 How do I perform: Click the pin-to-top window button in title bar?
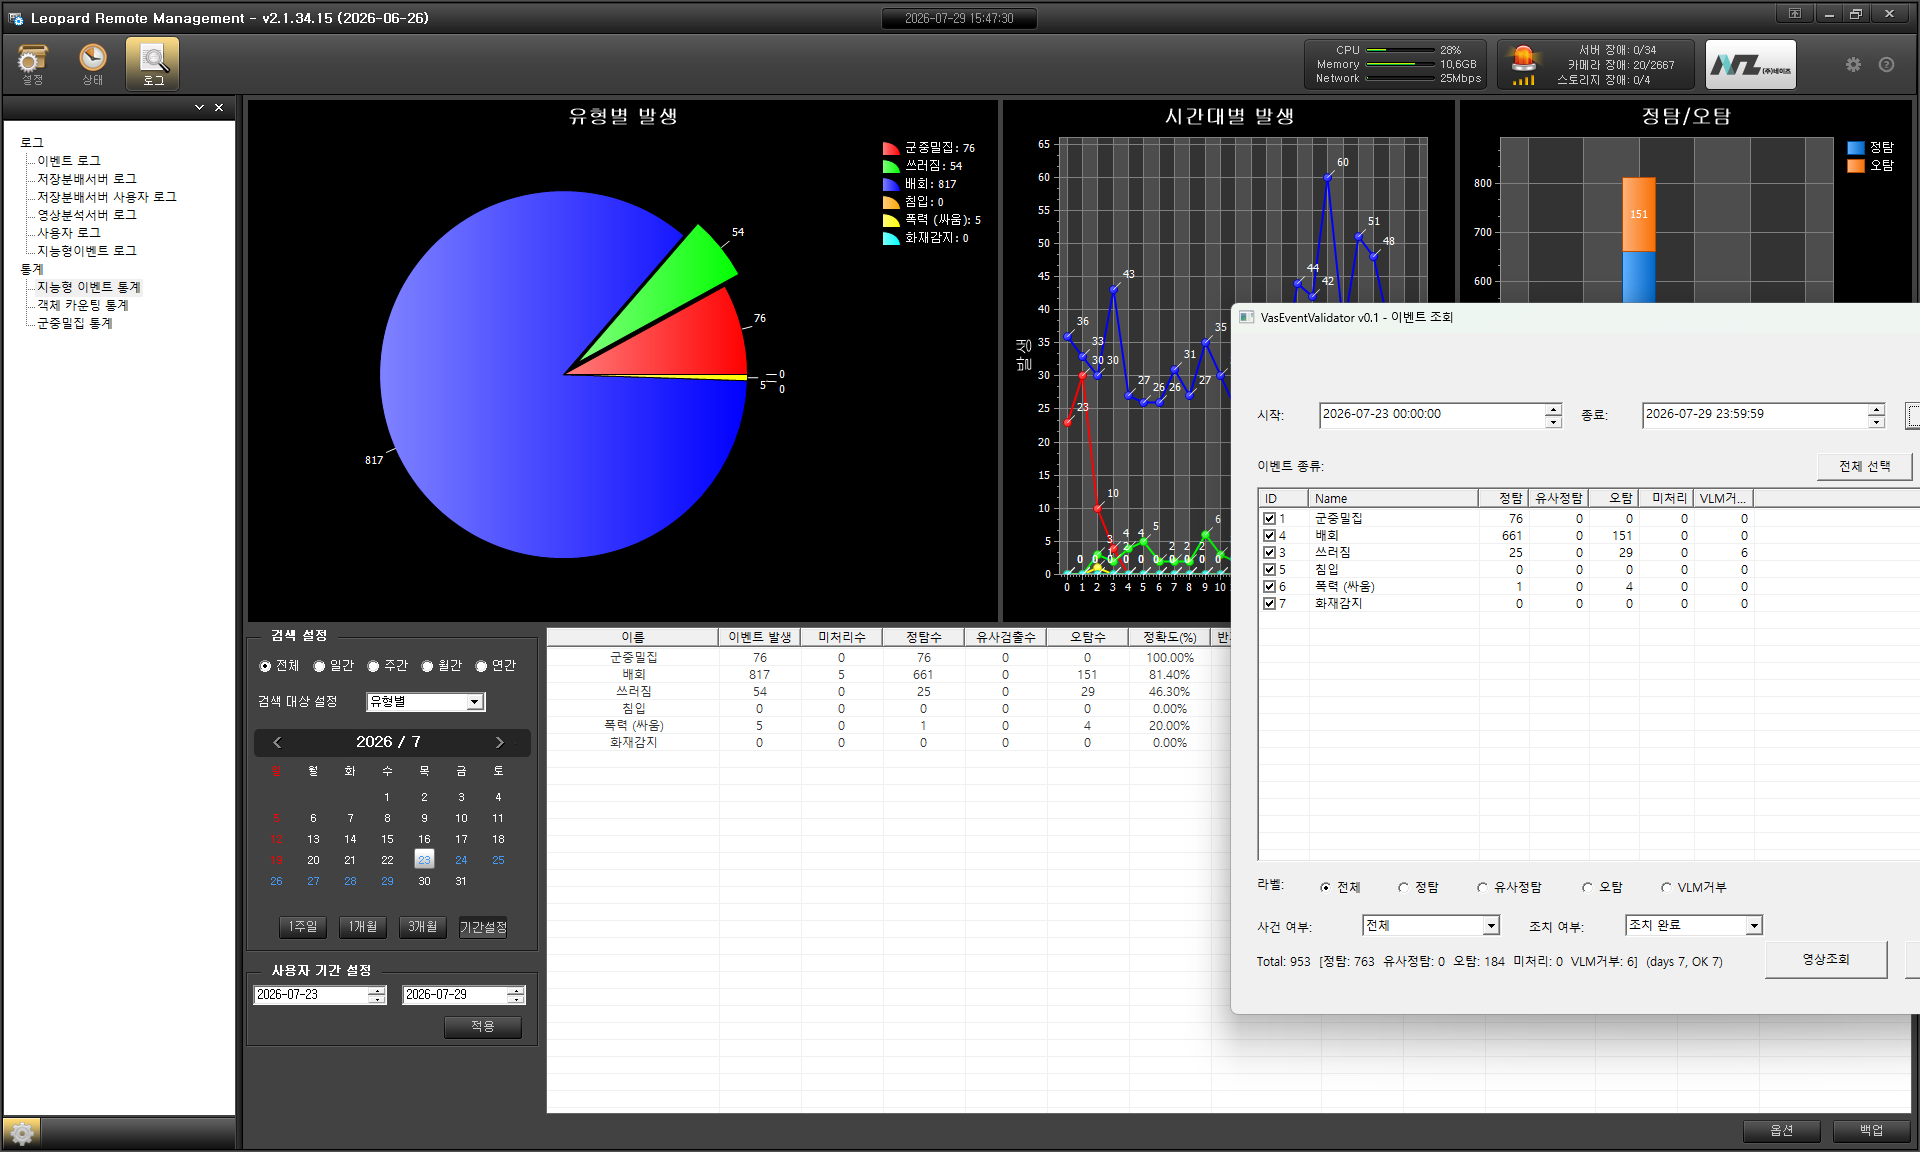click(x=1795, y=14)
